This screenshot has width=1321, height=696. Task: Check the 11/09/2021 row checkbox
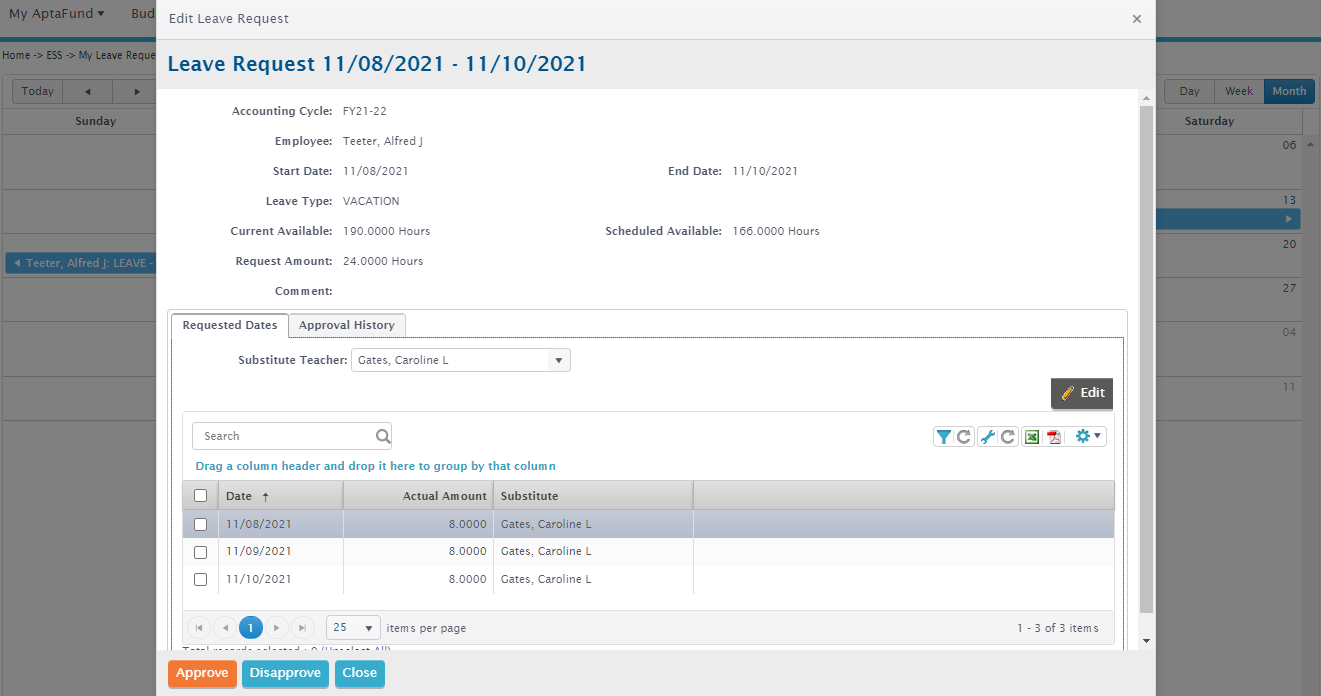pos(200,552)
